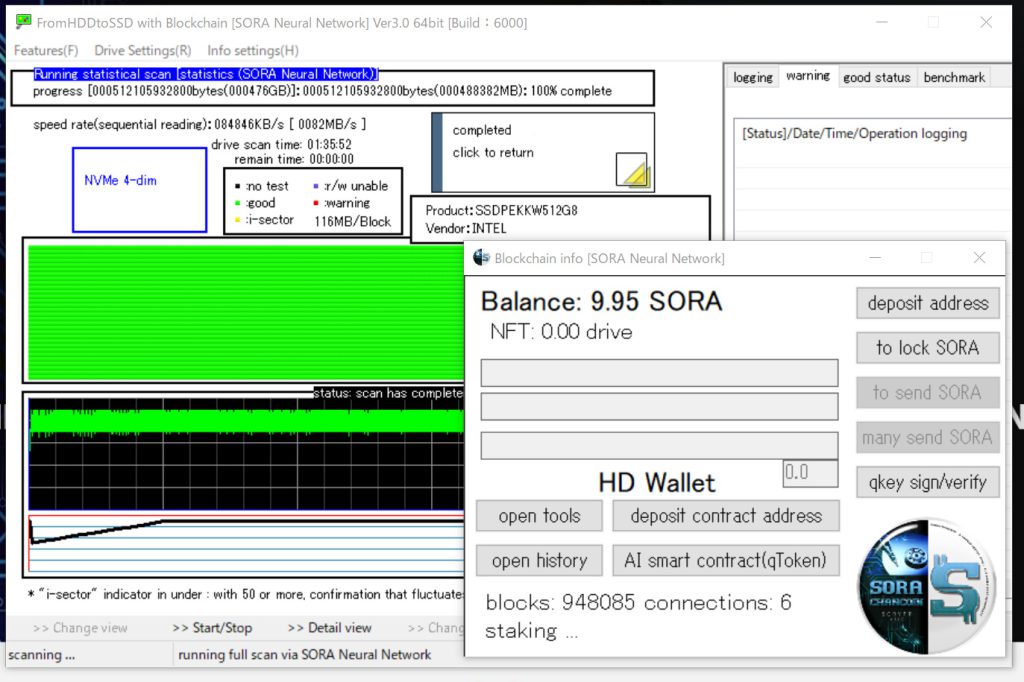Minimize the Blockchain info window

(x=875, y=257)
